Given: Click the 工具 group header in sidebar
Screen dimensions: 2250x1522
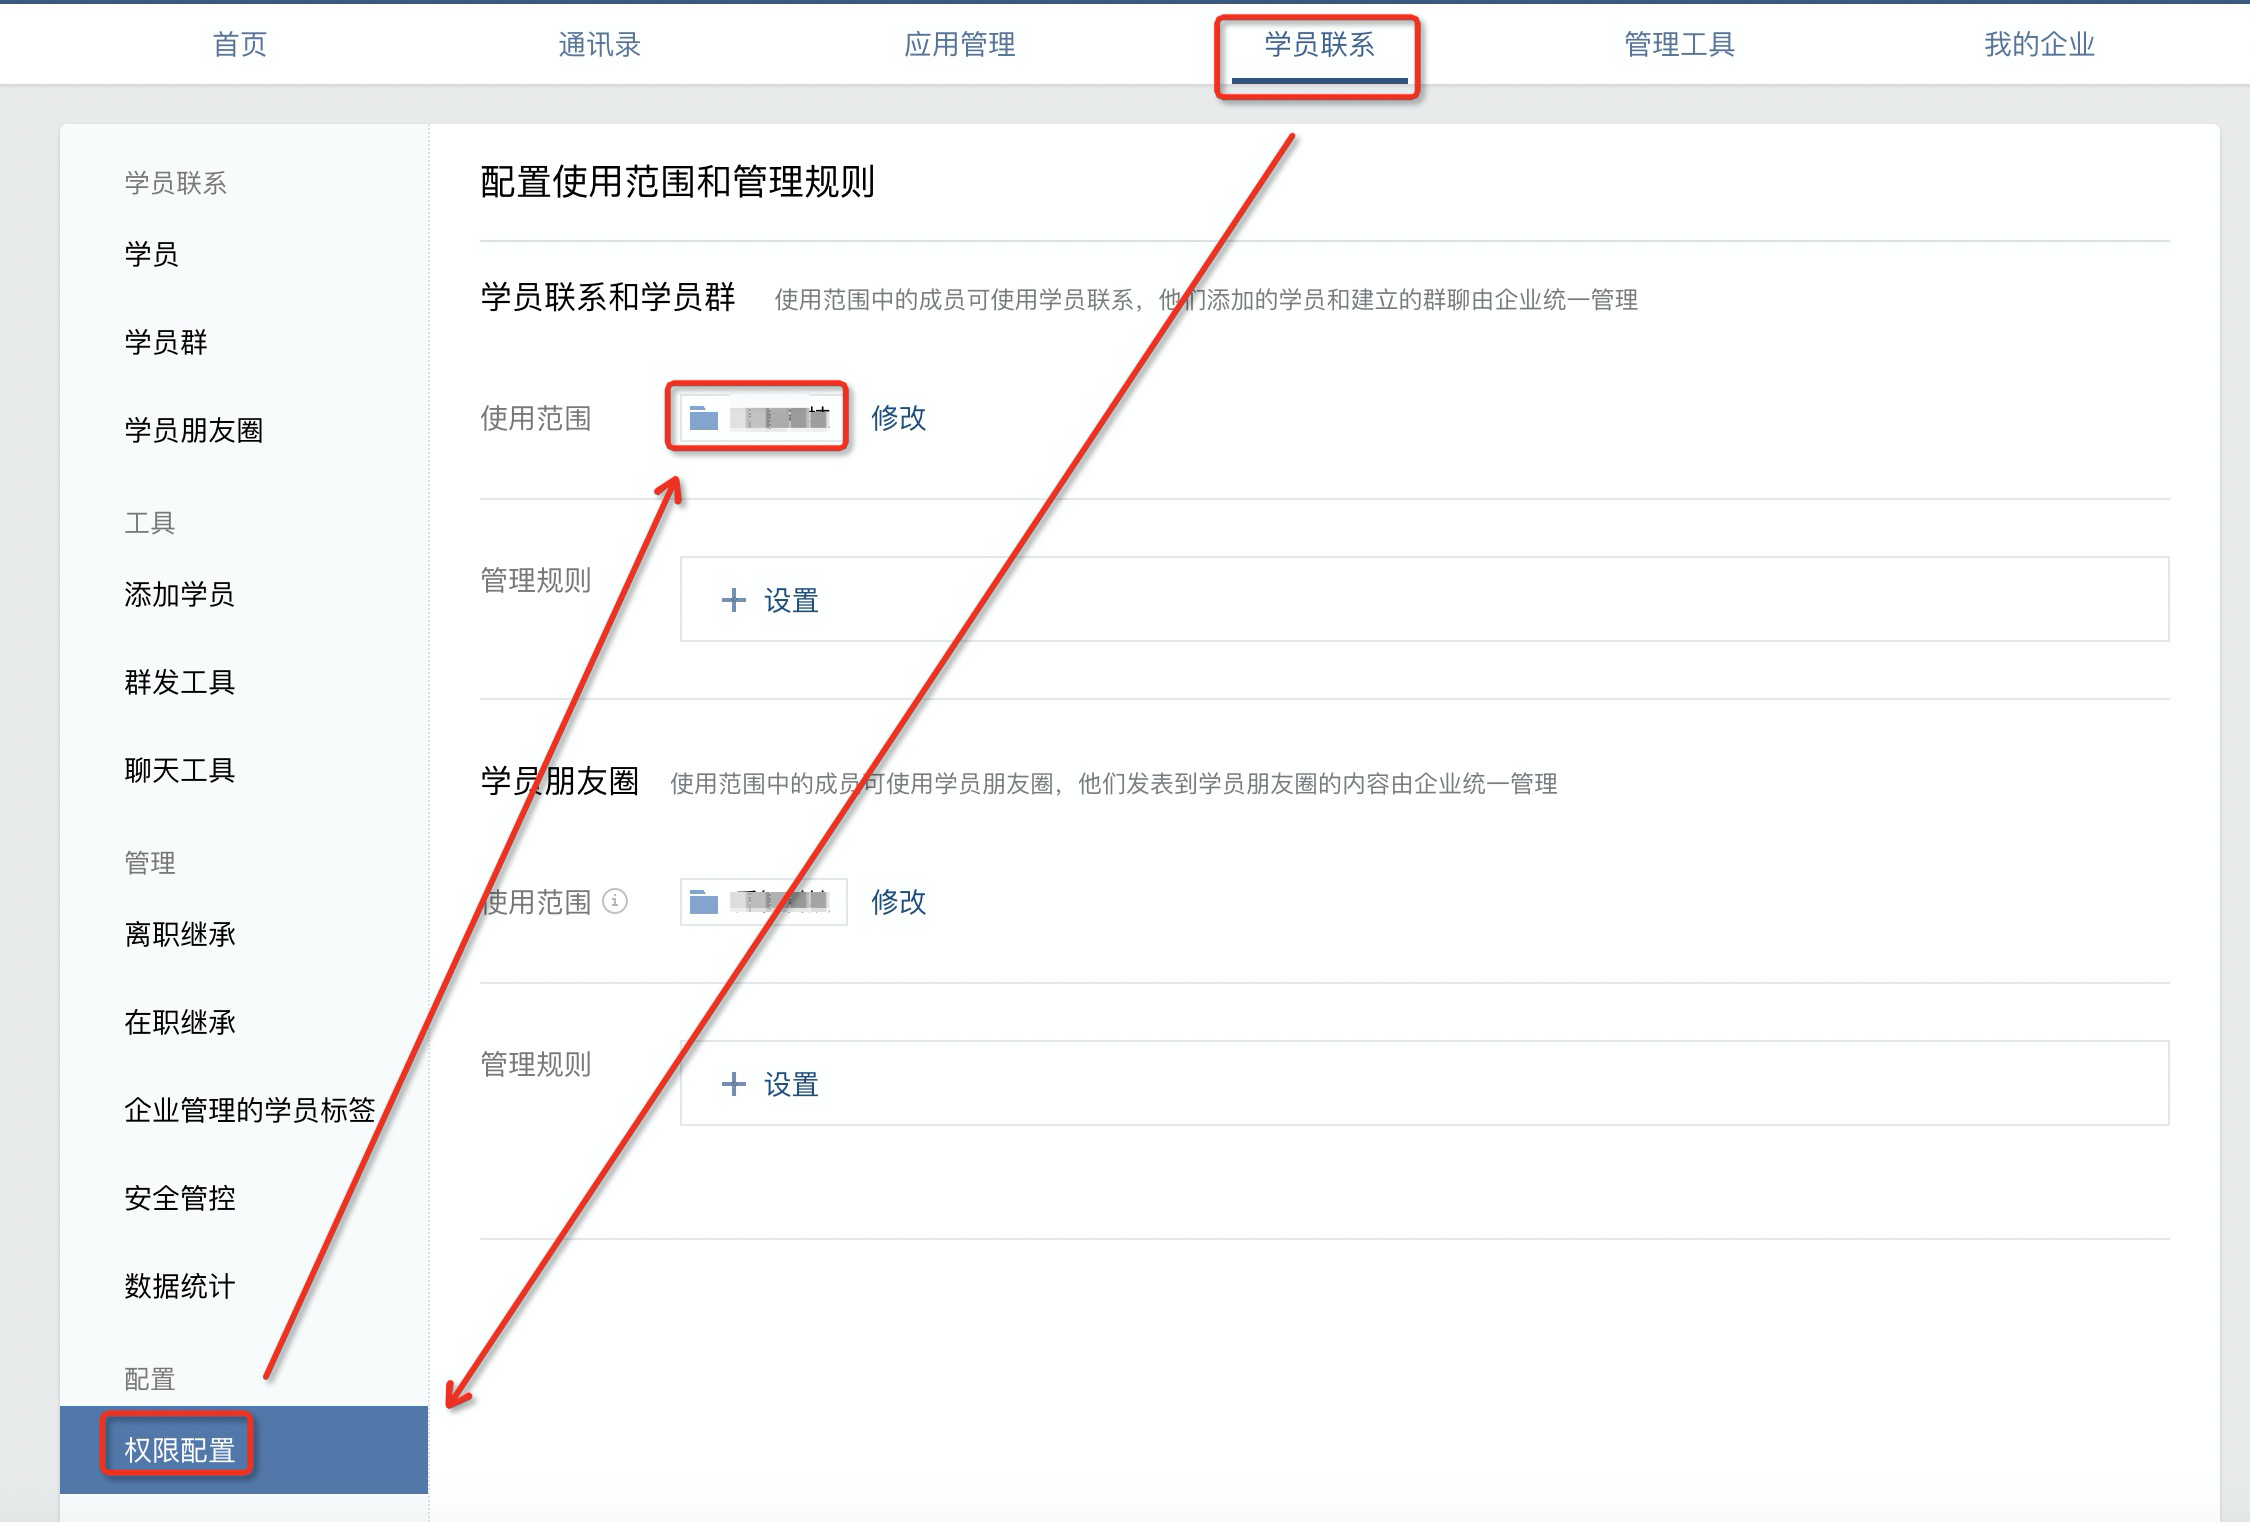Looking at the screenshot, I should pyautogui.click(x=150, y=522).
